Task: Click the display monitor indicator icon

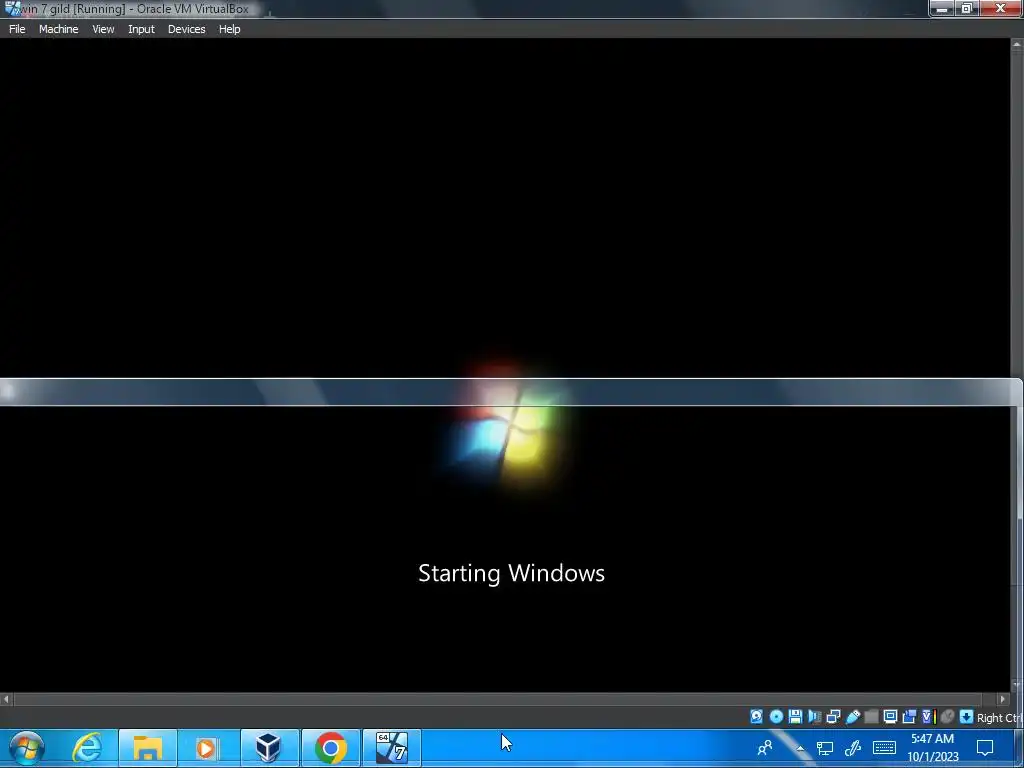Action: 890,716
